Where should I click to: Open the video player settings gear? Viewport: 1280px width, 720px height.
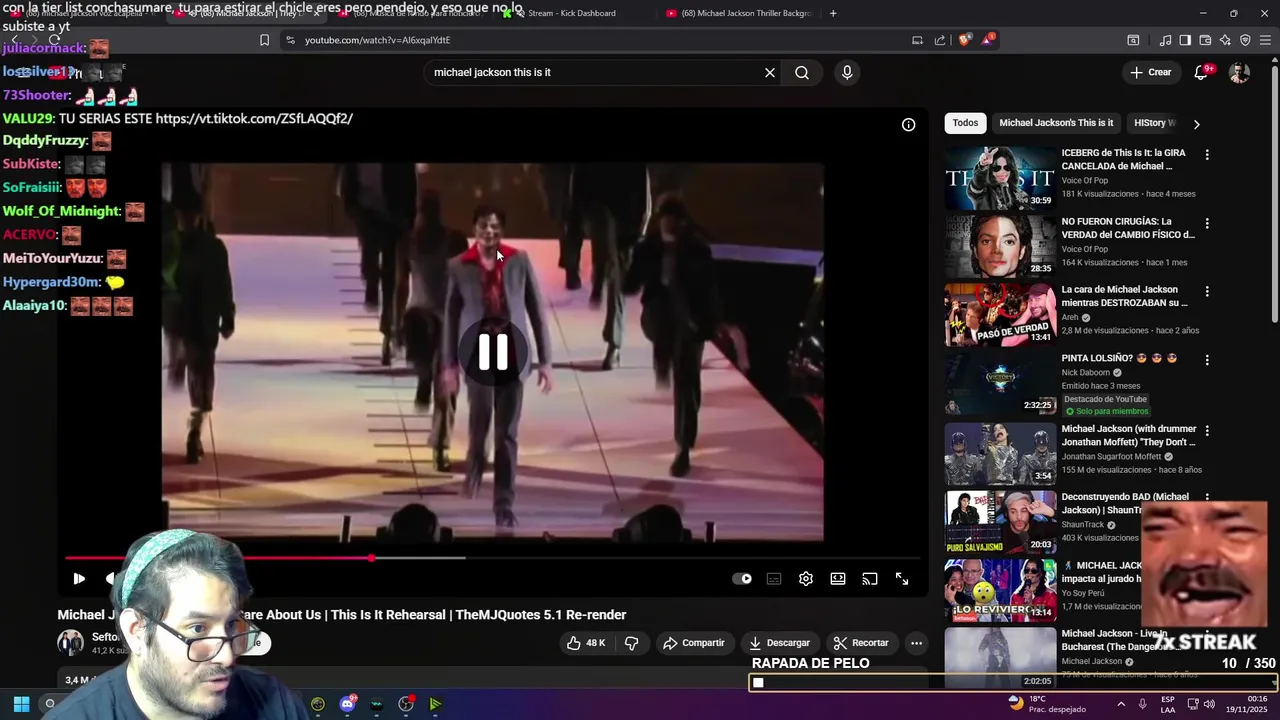(x=806, y=579)
